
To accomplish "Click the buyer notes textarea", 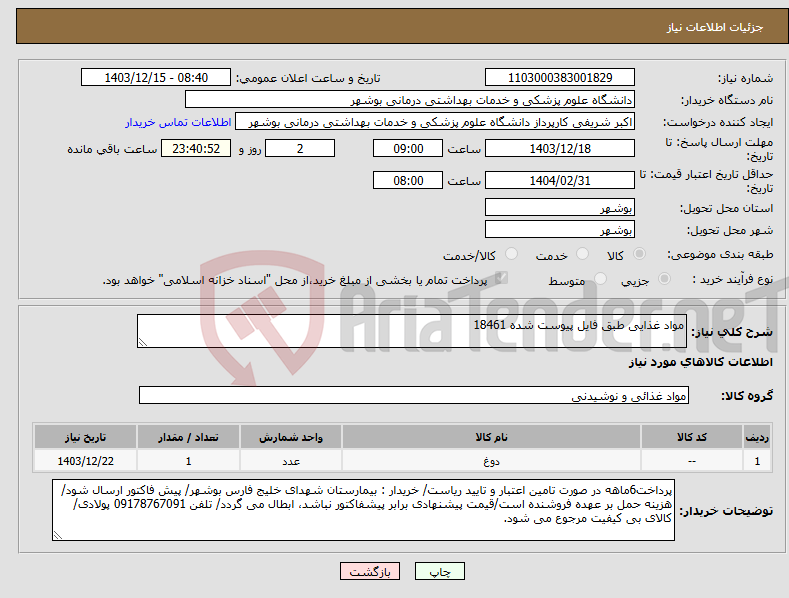I will click(x=363, y=510).
